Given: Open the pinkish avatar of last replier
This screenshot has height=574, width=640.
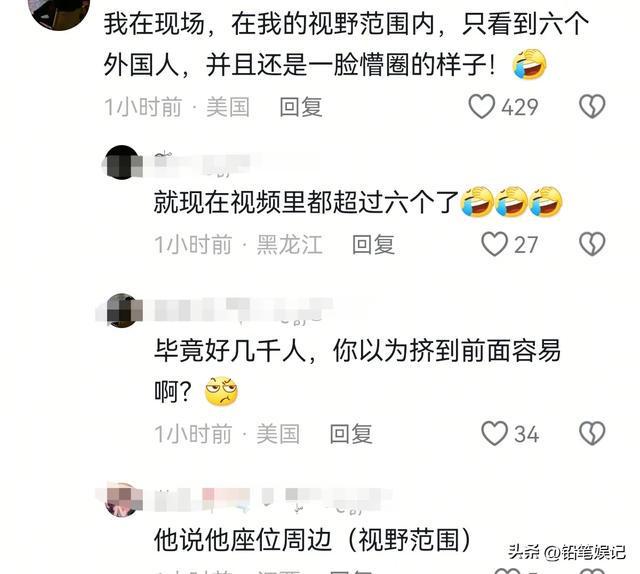Looking at the screenshot, I should coord(122,500).
